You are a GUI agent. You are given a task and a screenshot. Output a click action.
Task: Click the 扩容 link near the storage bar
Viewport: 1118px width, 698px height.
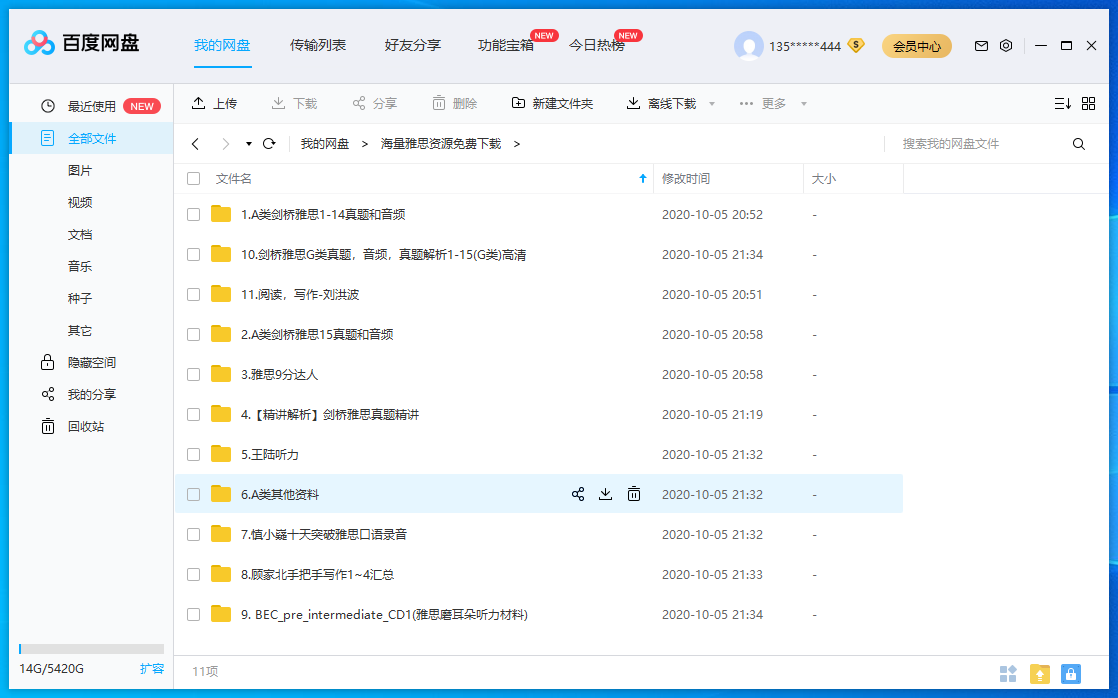point(152,669)
